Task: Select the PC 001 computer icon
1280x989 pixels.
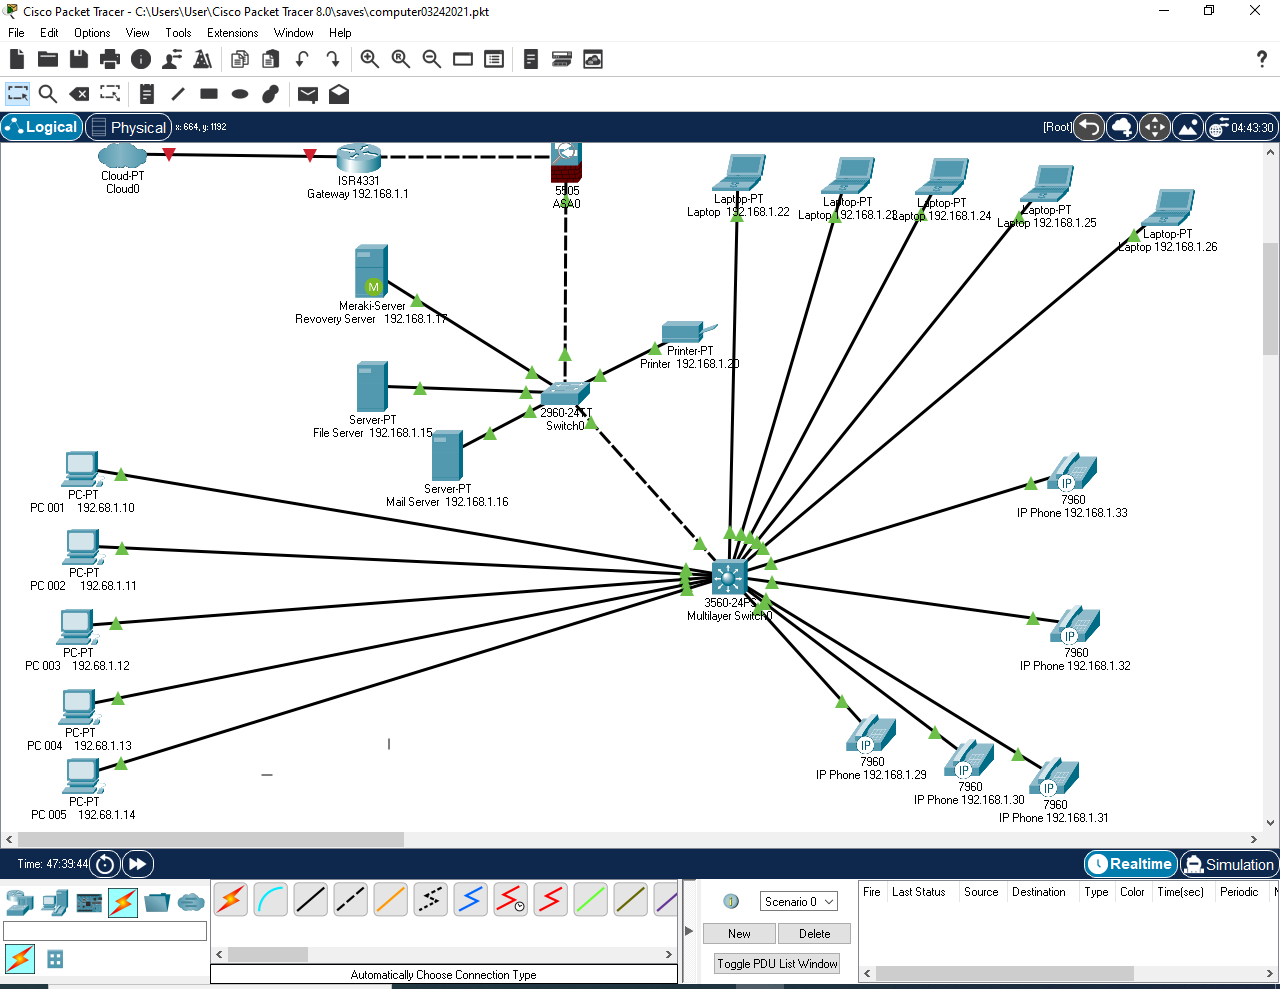Action: pos(82,470)
